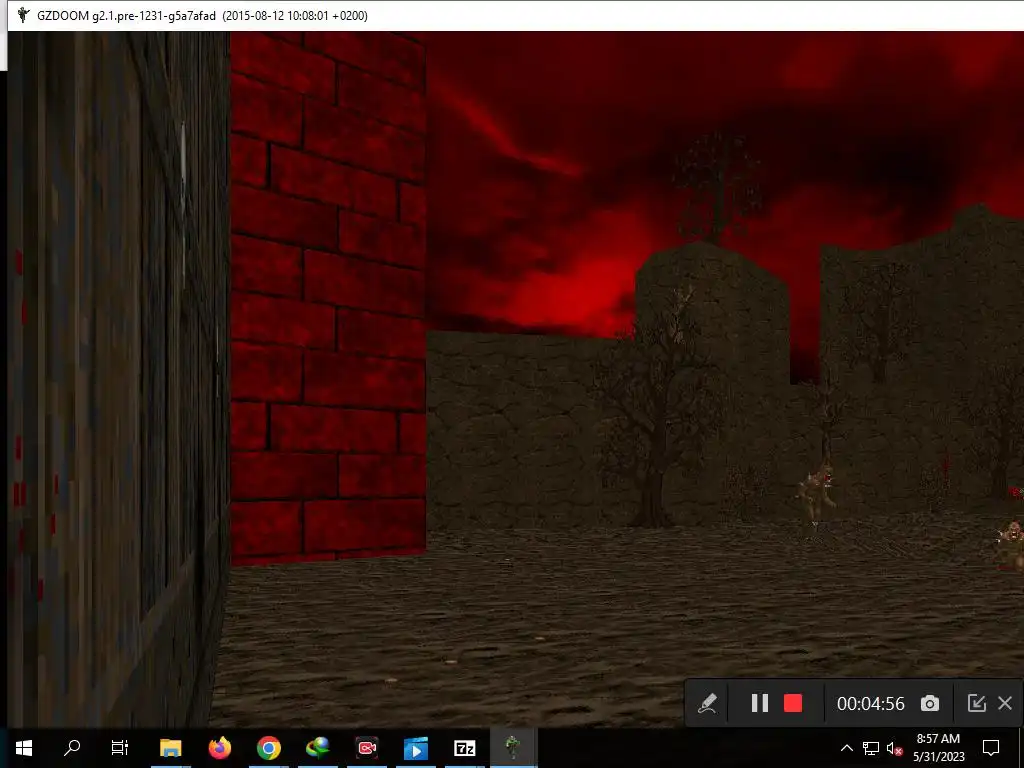Take a screenshot with the camera icon
Screen dimensions: 1024x768
click(x=930, y=703)
